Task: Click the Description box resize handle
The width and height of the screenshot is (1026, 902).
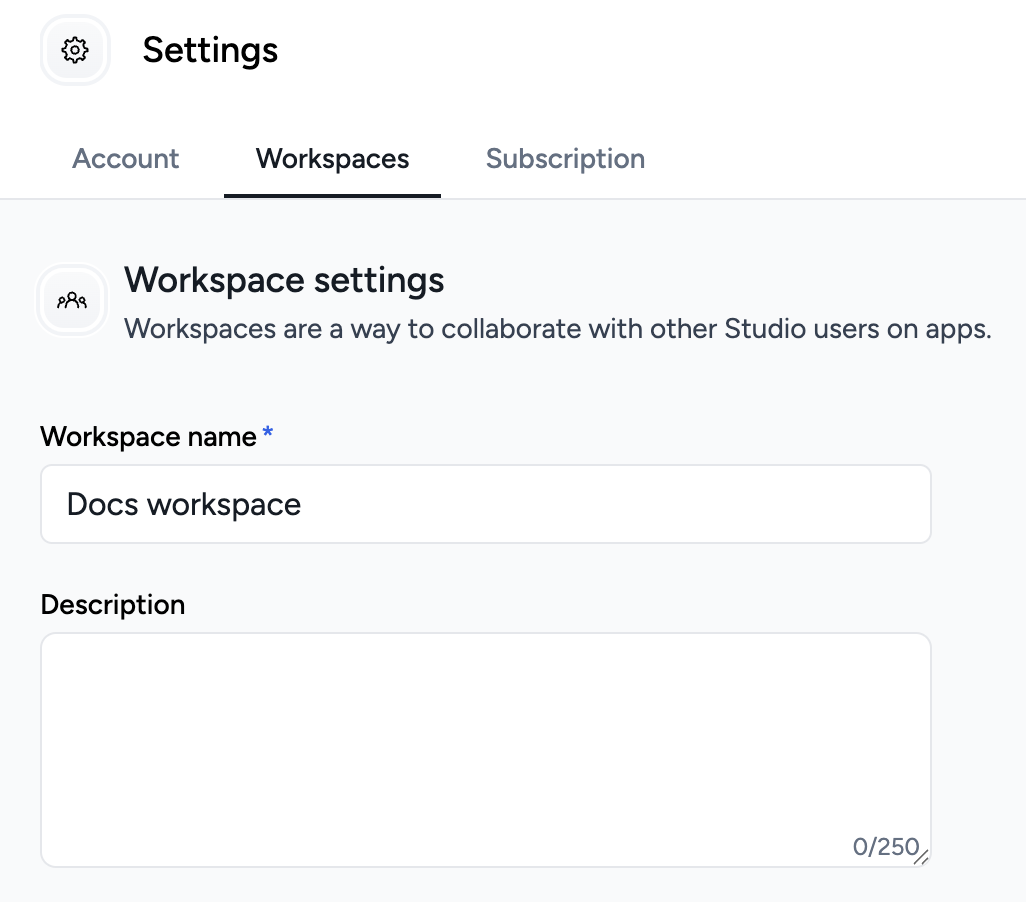Action: click(920, 855)
